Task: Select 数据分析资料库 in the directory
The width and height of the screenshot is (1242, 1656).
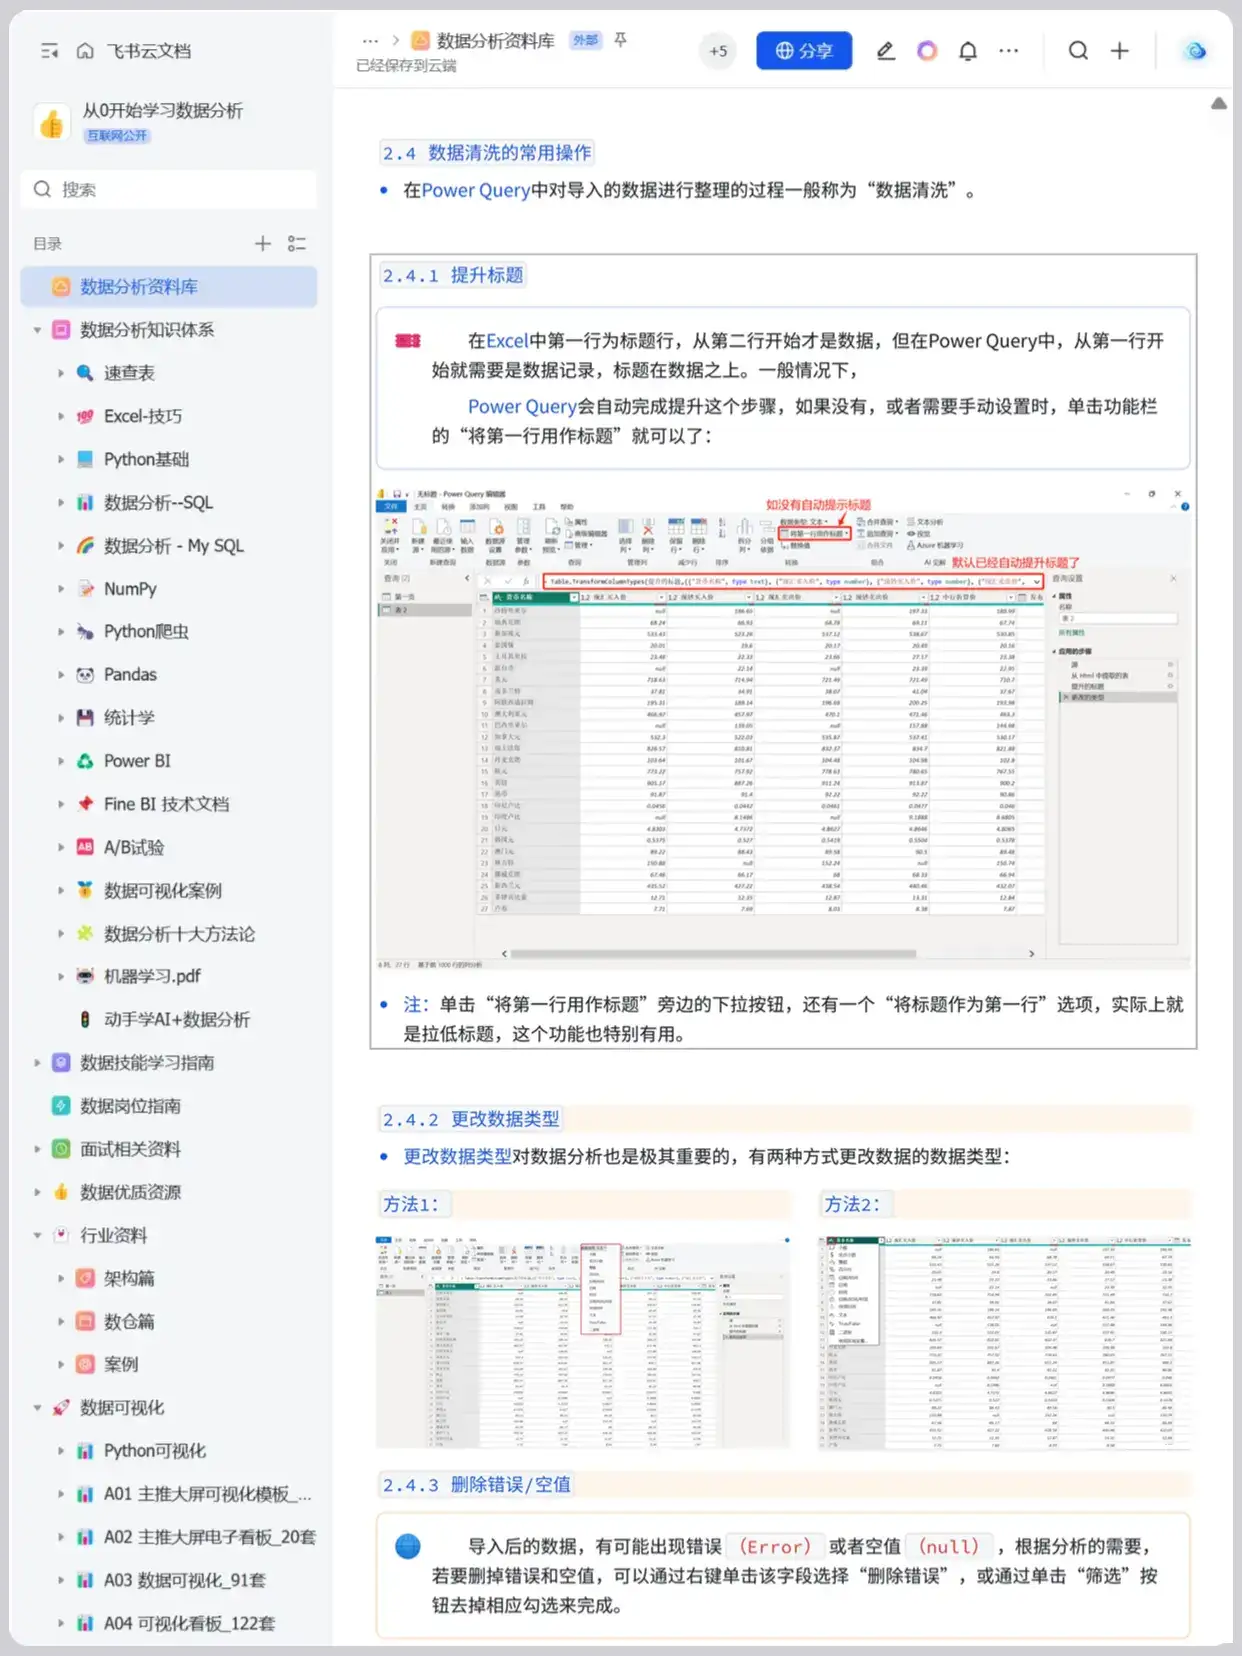Action: pyautogui.click(x=169, y=287)
